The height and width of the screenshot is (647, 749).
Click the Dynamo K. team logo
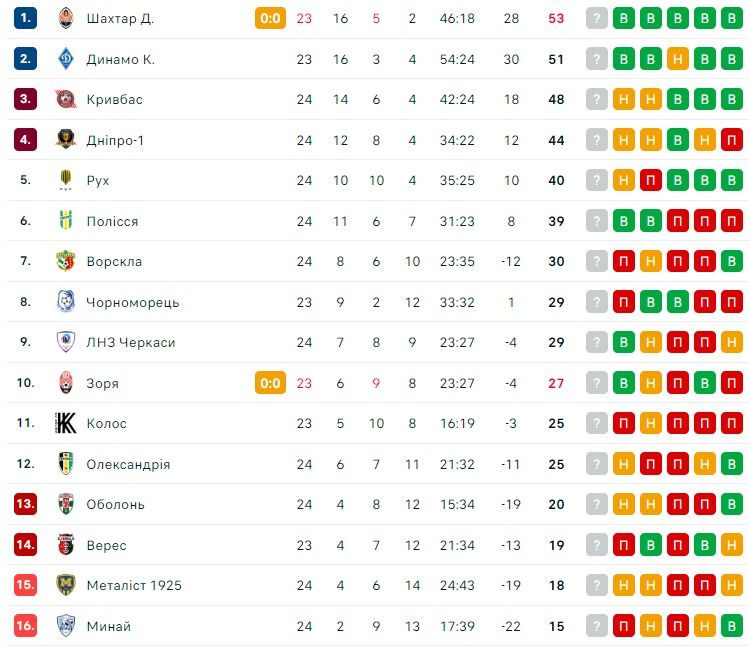(x=66, y=59)
